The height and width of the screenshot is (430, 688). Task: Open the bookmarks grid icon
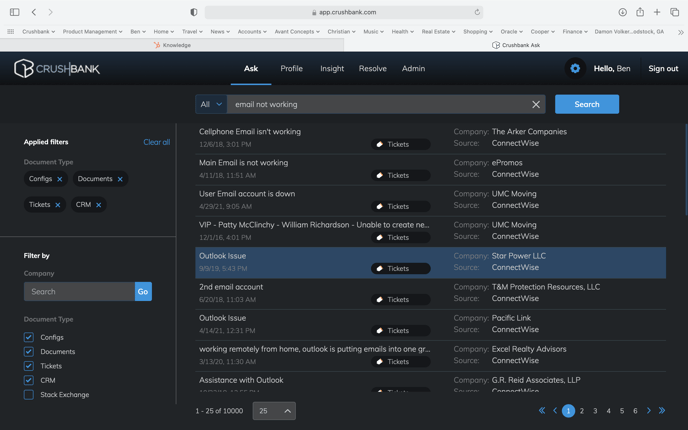tap(11, 32)
